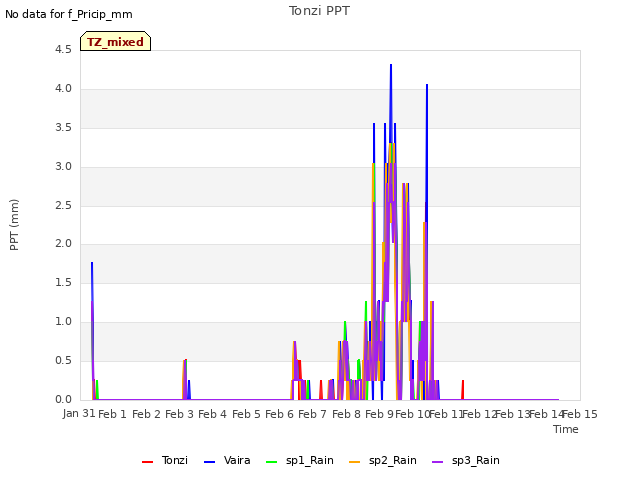Click the Feb 7 x-axis tick label
Image resolution: width=640 pixels, height=480 pixels.
pos(312,414)
